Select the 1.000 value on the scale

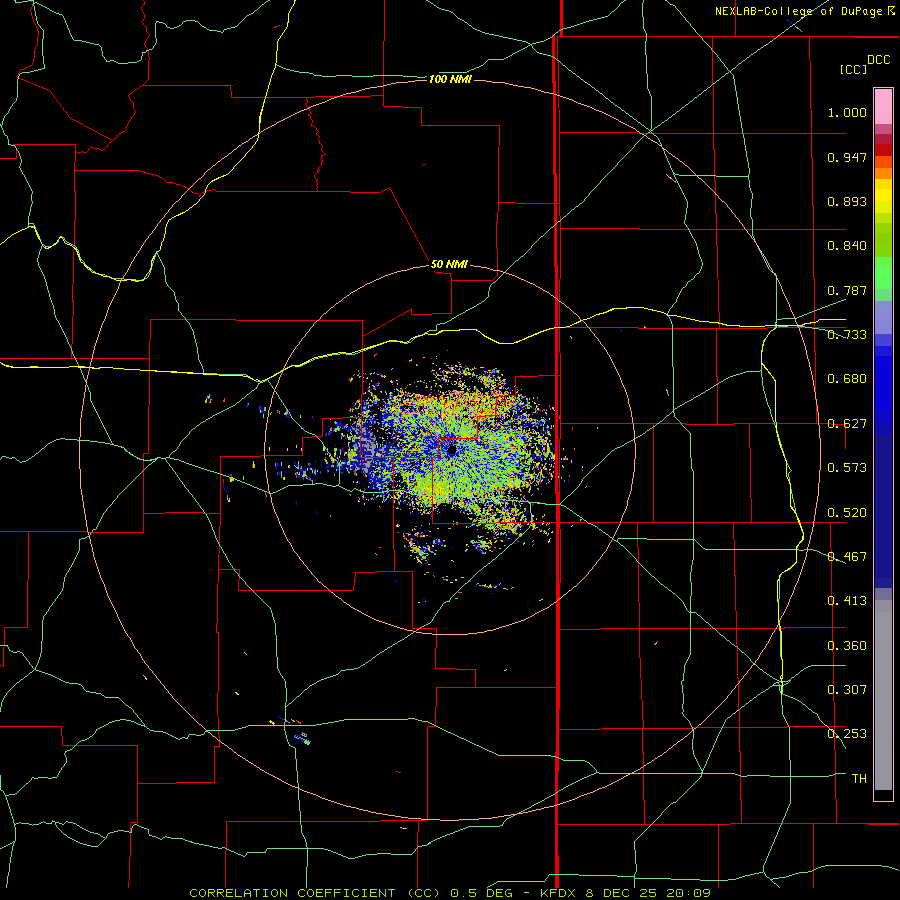point(847,112)
